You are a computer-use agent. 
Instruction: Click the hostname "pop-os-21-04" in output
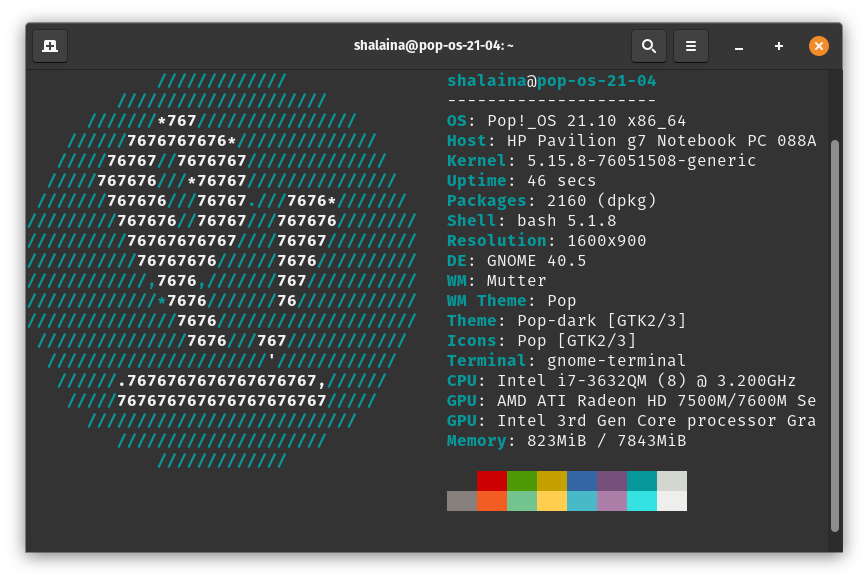click(597, 81)
